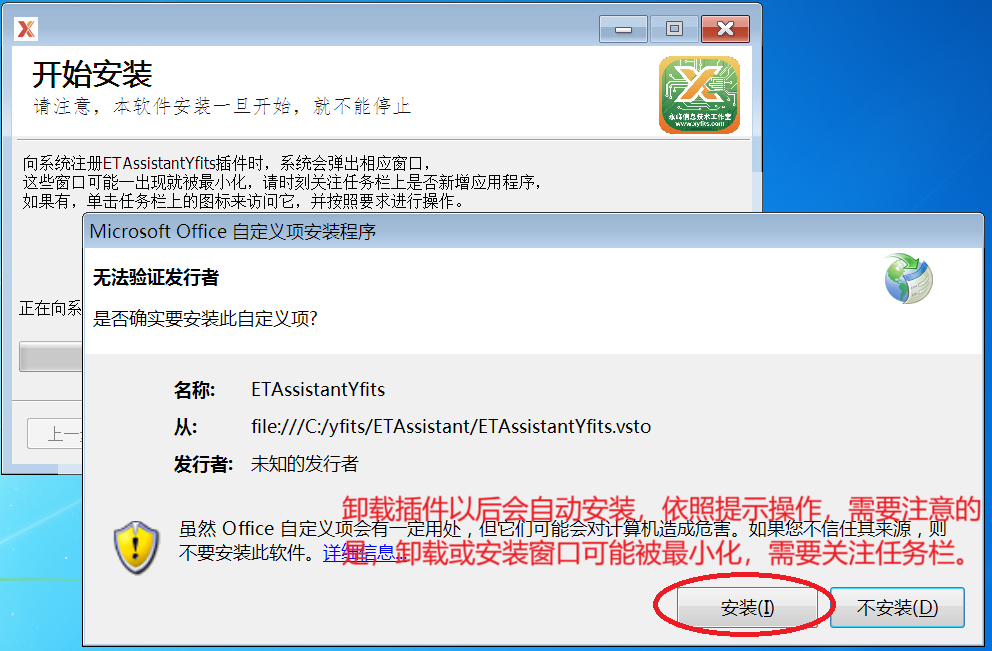The height and width of the screenshot is (651, 992).
Task: Click the ETAssistantYfits name value
Action: click(x=318, y=389)
